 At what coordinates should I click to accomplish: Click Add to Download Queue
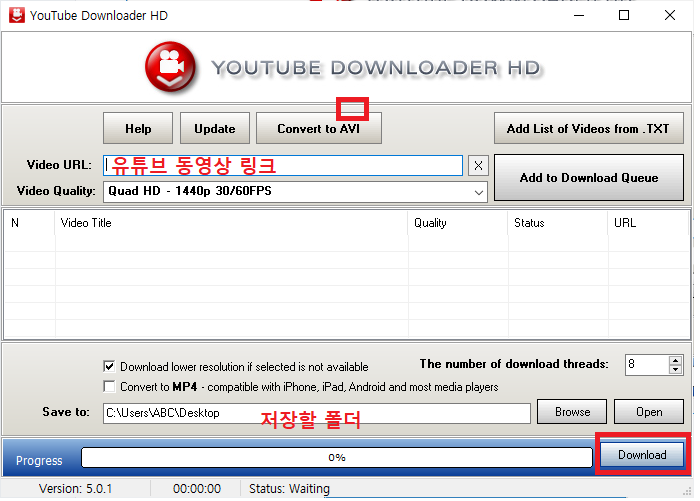pos(588,178)
